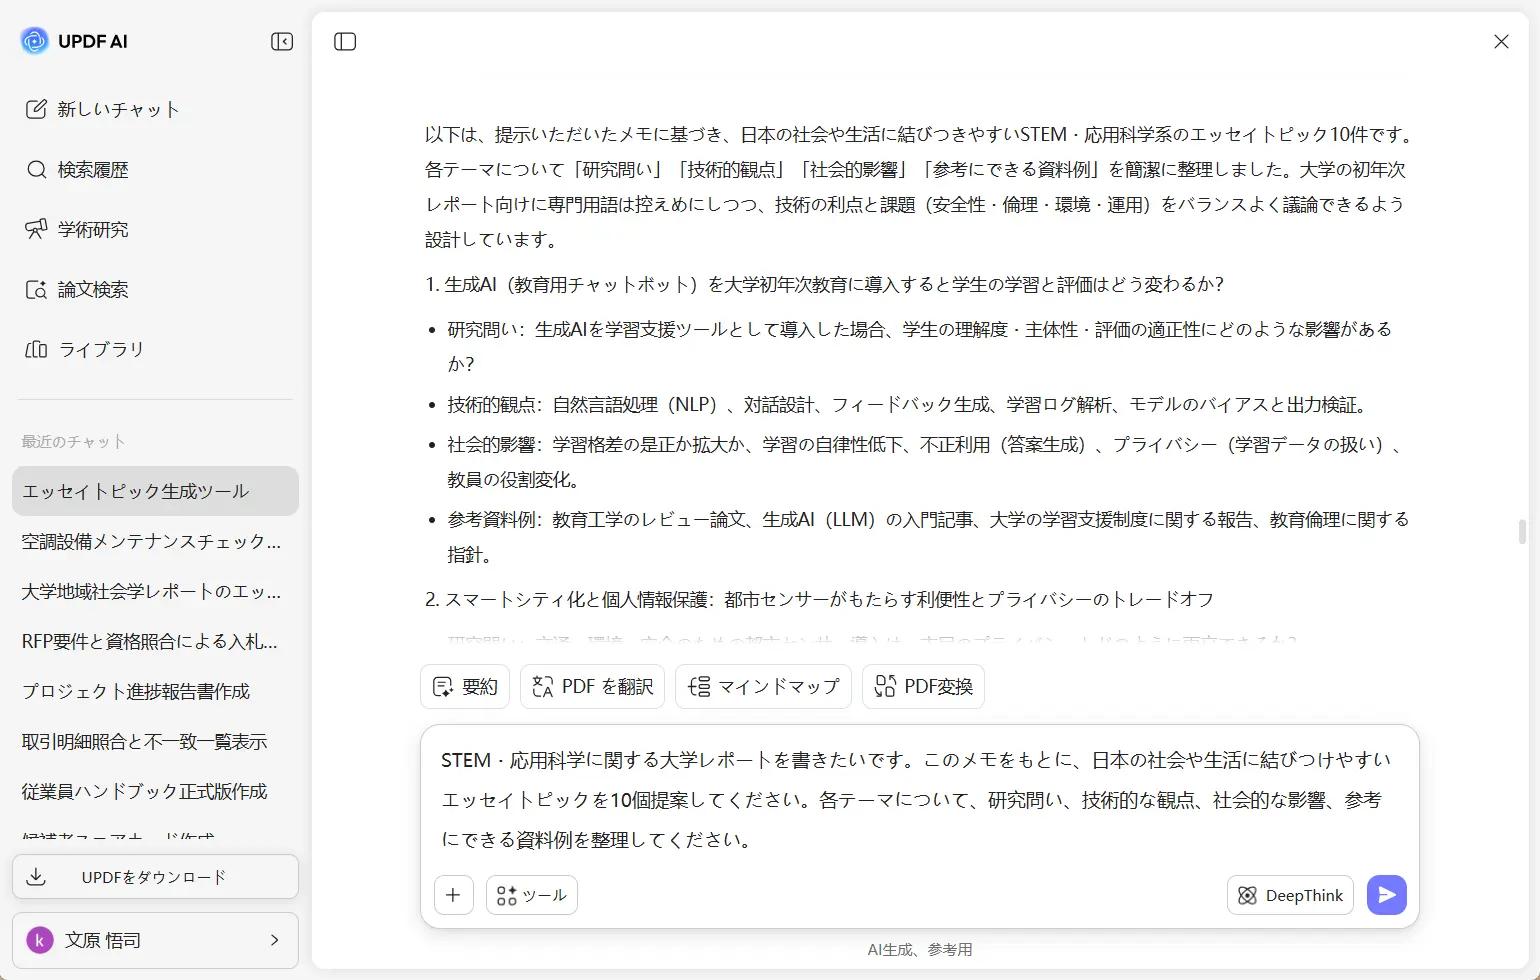The width and height of the screenshot is (1540, 980).
Task: Click the UPDF AI logo icon
Action: click(x=35, y=41)
